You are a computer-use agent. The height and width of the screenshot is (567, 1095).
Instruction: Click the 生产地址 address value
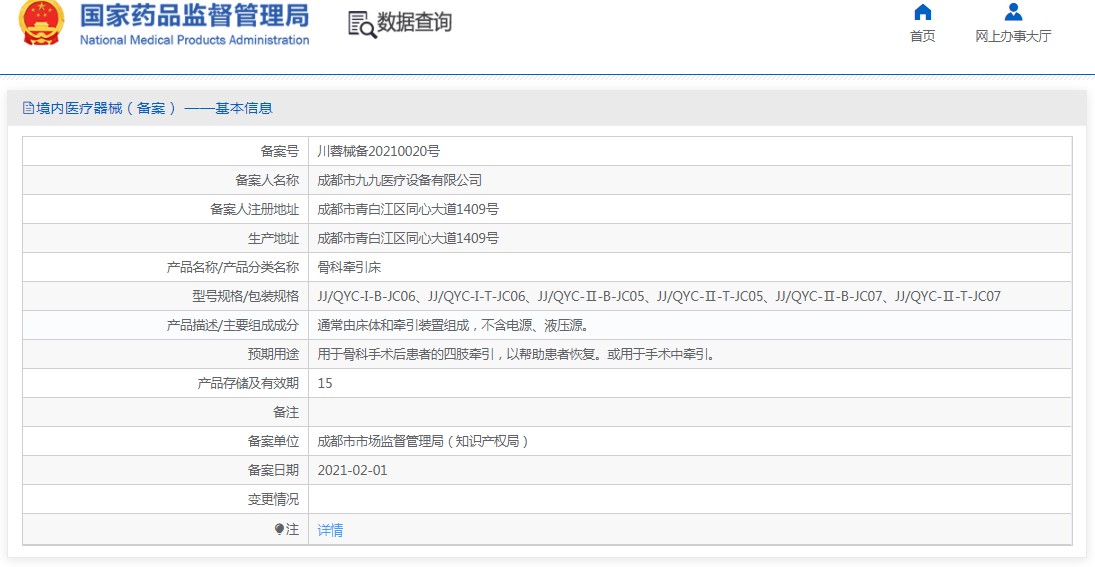[x=408, y=238]
